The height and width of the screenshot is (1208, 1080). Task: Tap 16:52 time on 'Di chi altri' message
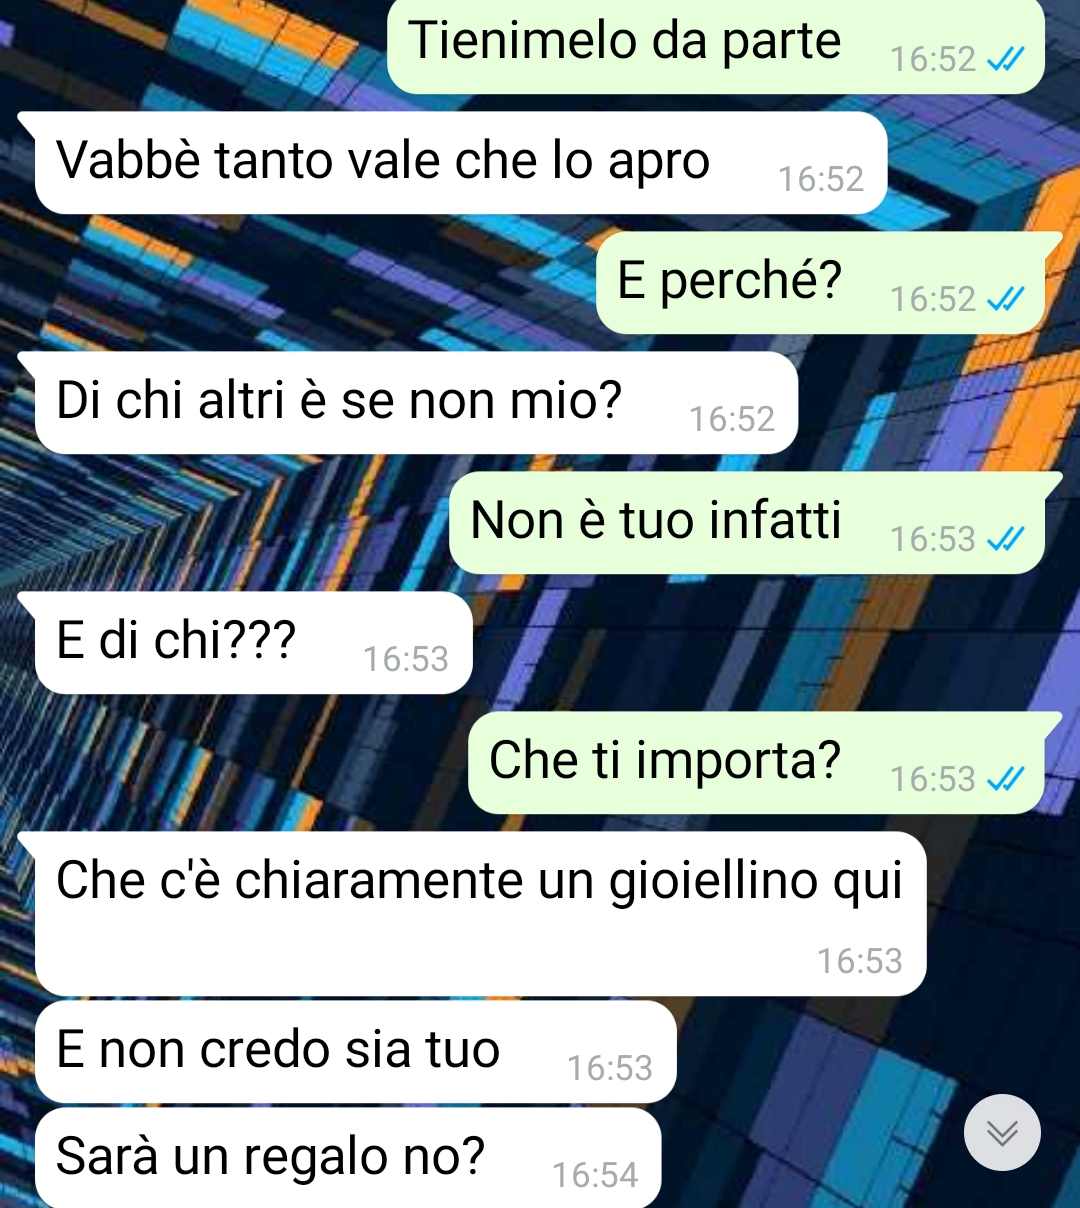click(732, 419)
